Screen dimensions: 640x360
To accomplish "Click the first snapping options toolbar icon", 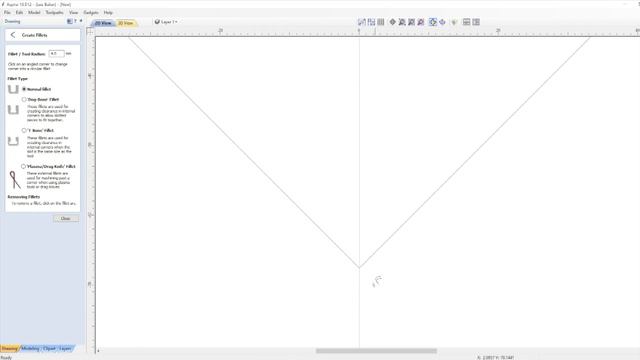I will [x=362, y=22].
